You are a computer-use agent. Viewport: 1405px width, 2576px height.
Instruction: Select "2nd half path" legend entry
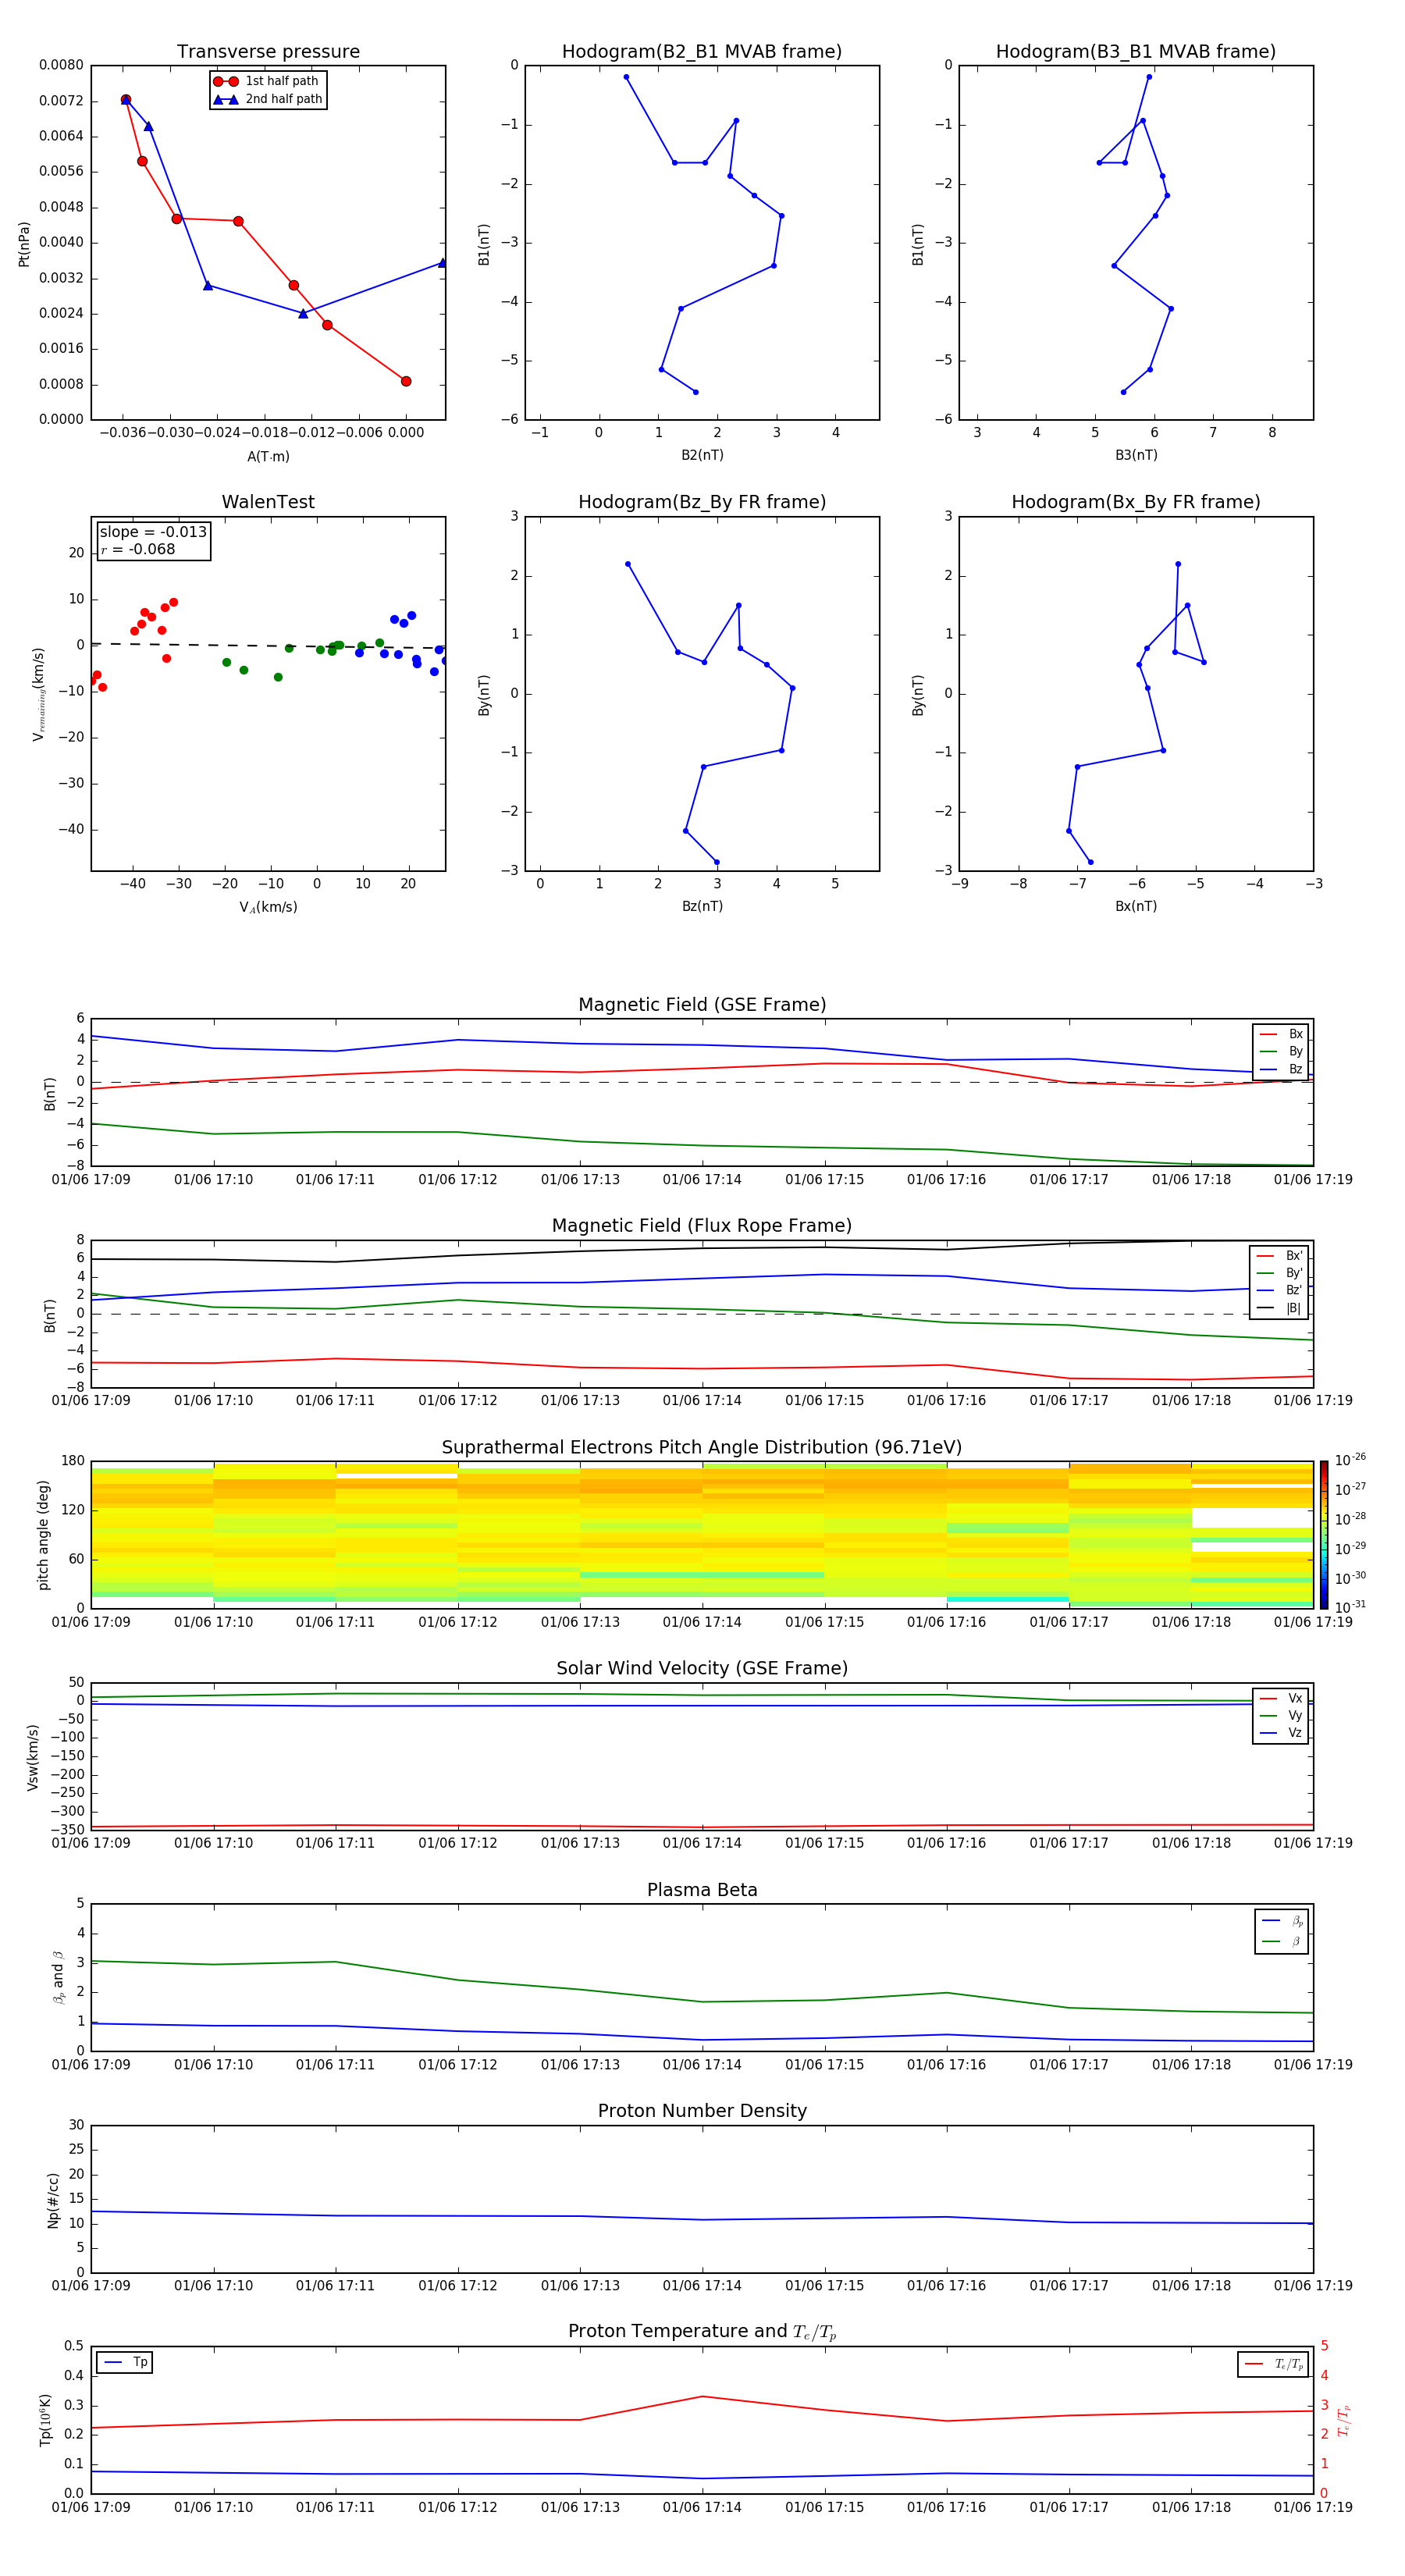[268, 99]
